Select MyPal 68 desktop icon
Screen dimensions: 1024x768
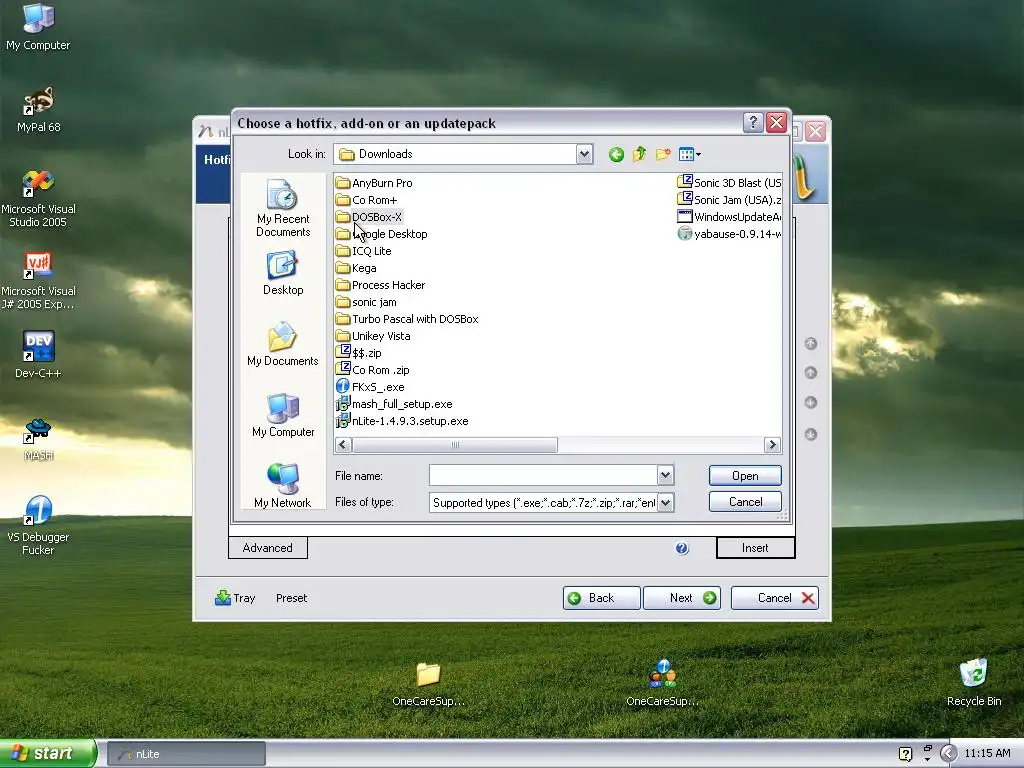click(39, 110)
